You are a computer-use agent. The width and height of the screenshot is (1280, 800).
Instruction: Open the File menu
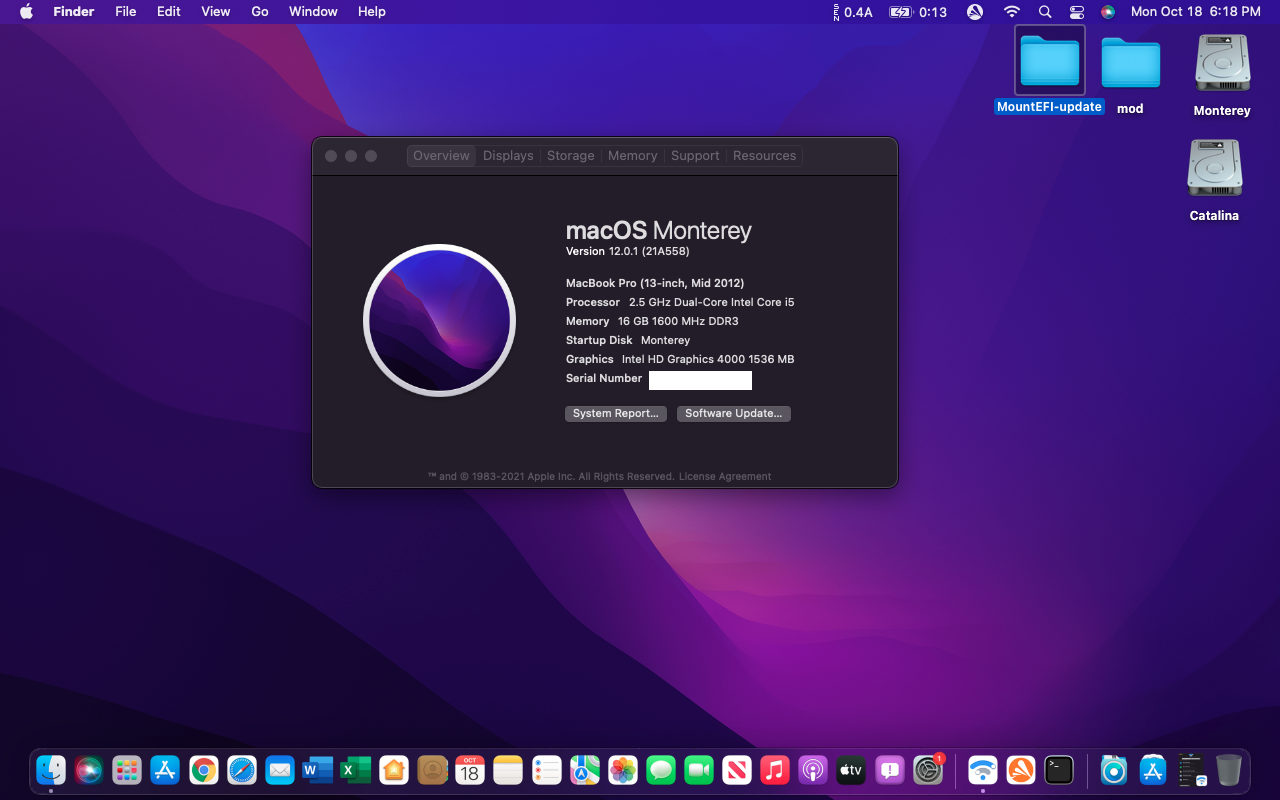pyautogui.click(x=125, y=12)
